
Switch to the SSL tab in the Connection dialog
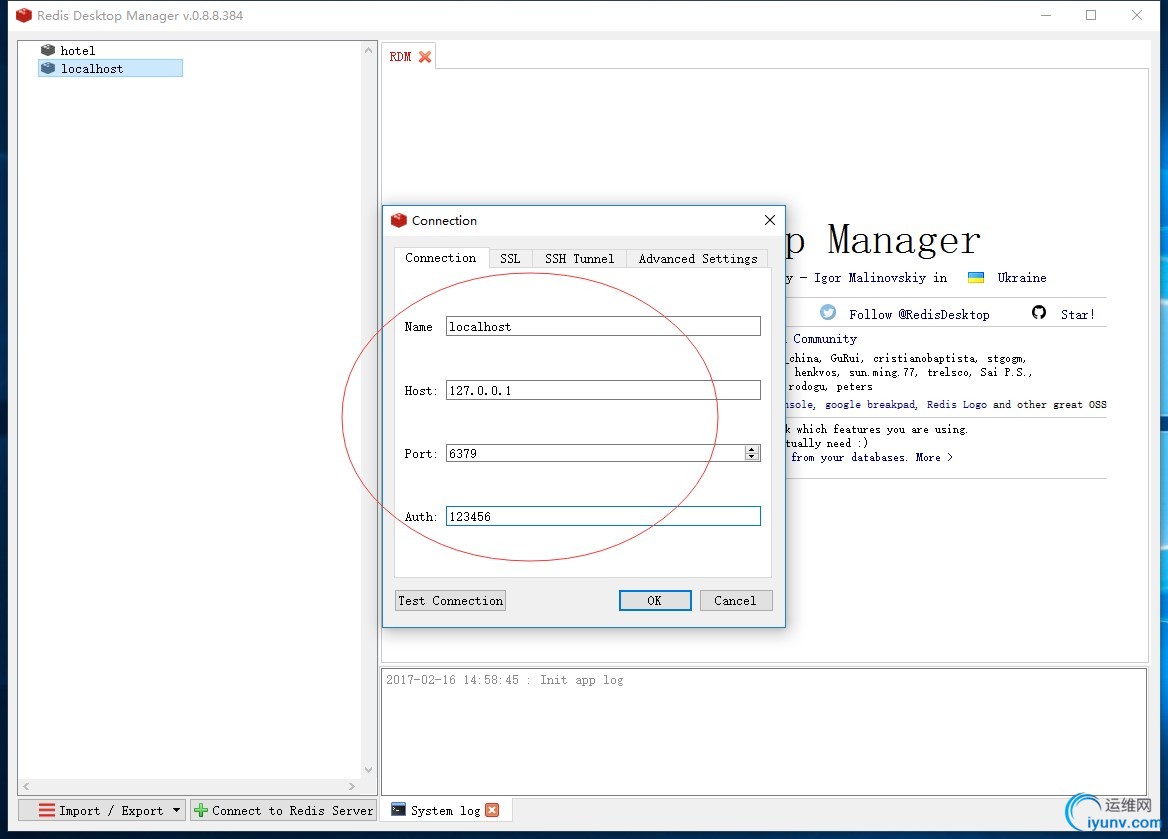[x=510, y=259]
